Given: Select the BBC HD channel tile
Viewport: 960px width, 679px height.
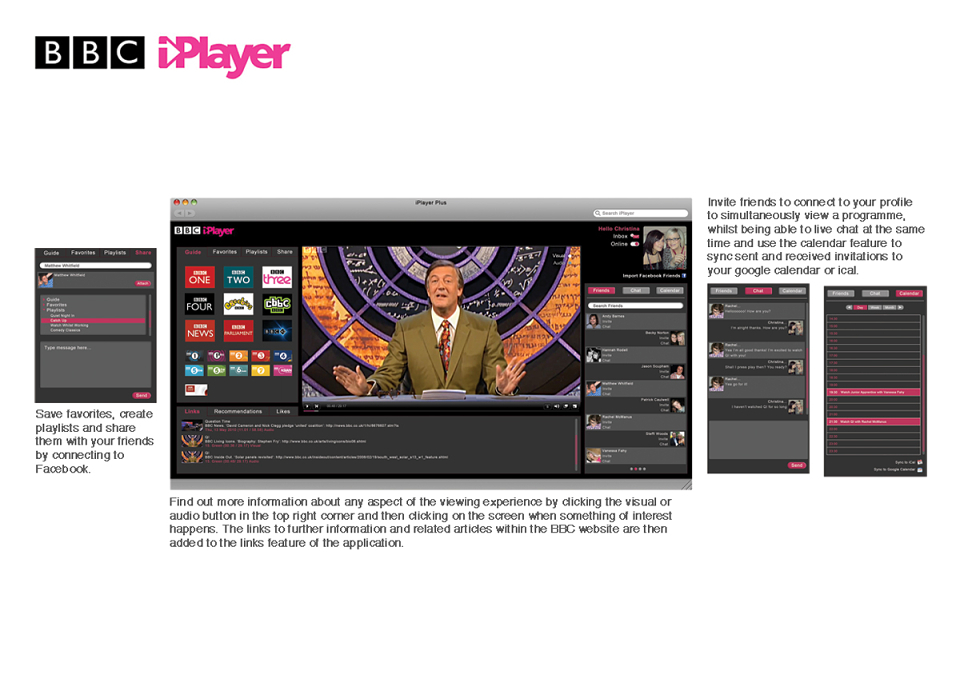Looking at the screenshot, I should (277, 331).
